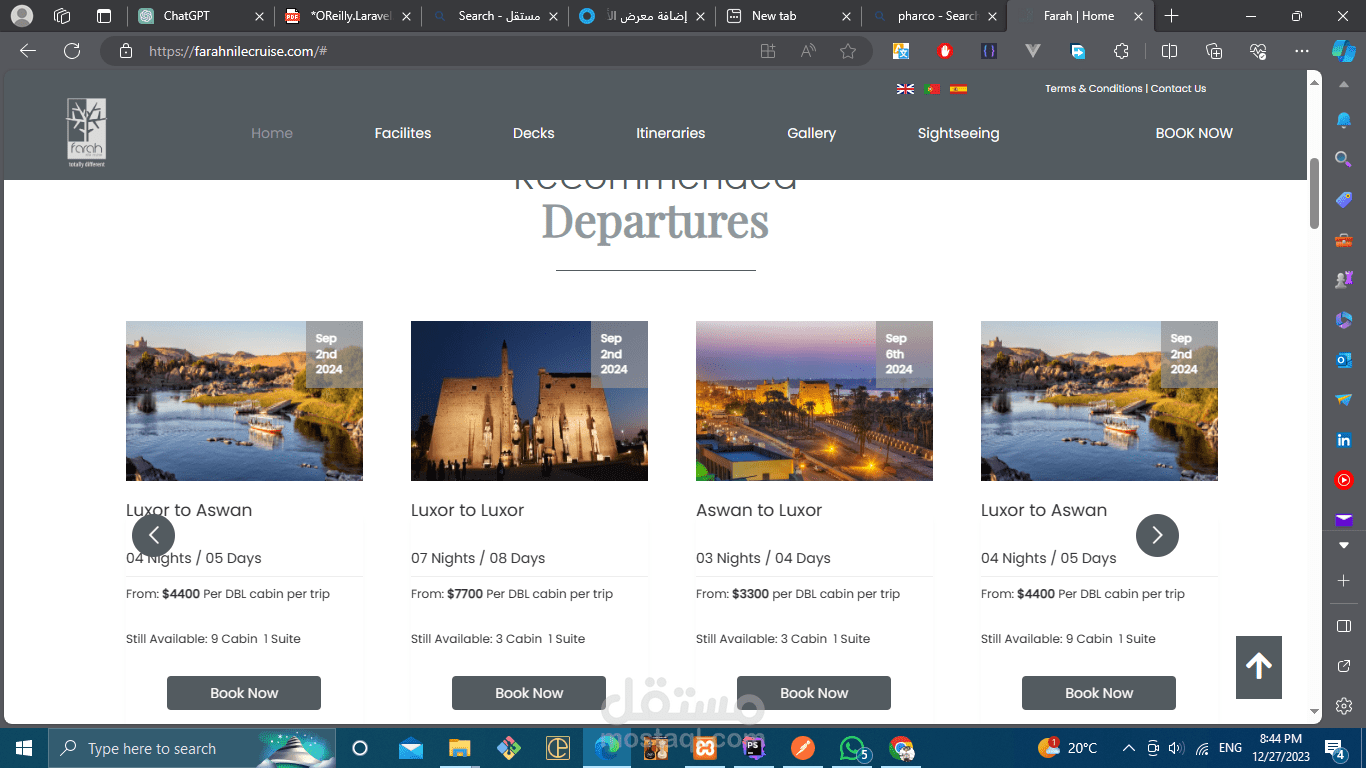This screenshot has width=1366, height=768.
Task: Click the scroll-to-top arrow button
Action: pos(1259,667)
